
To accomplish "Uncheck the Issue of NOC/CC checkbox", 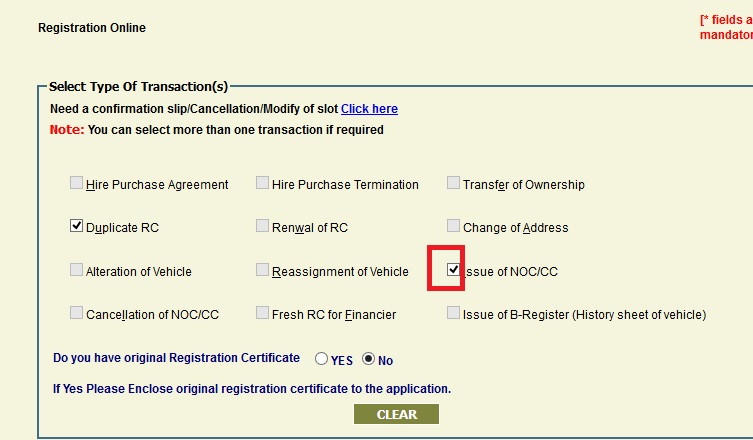I will coord(454,270).
